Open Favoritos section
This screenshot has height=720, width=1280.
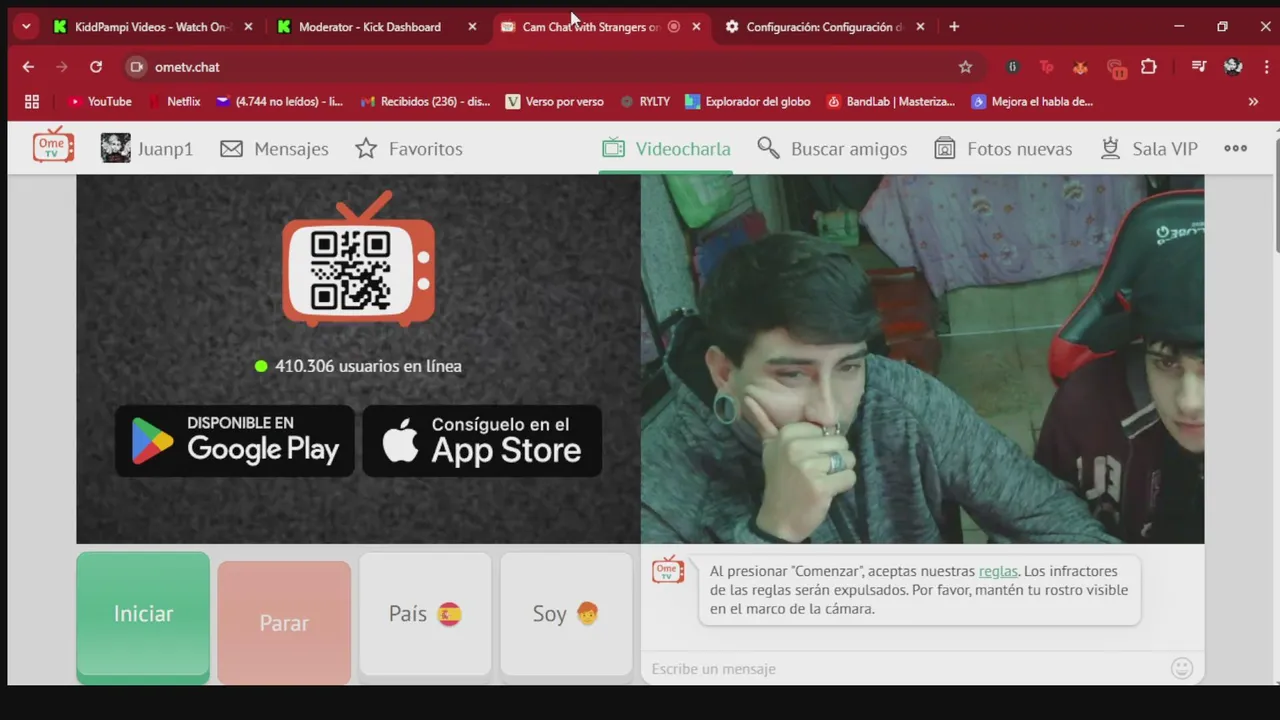pos(409,149)
